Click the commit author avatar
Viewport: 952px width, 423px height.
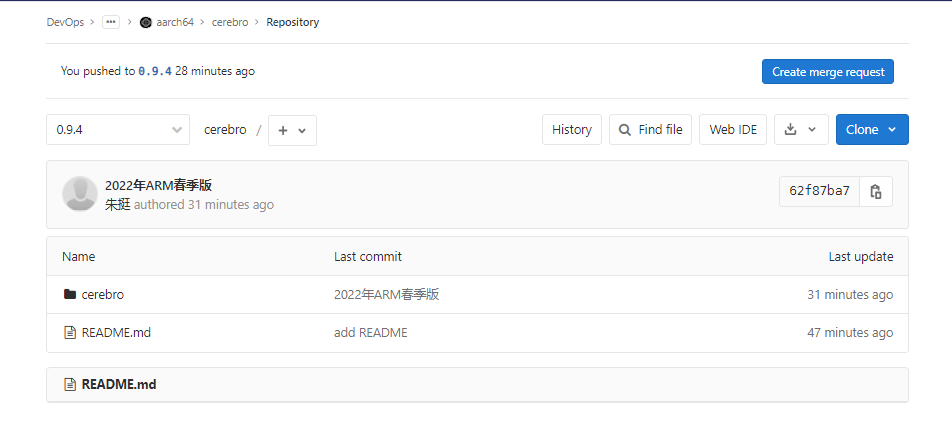(x=80, y=194)
